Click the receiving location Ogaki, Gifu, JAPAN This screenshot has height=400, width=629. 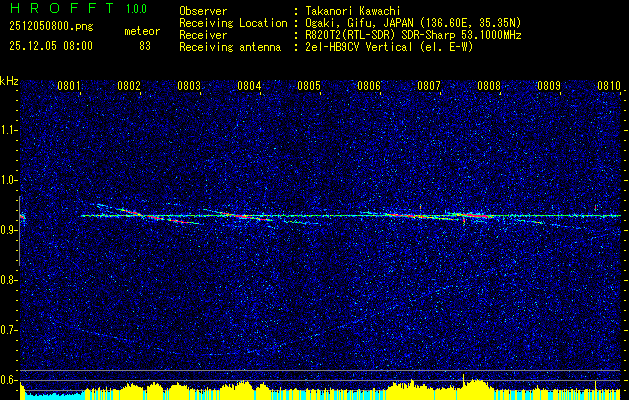tap(360, 23)
